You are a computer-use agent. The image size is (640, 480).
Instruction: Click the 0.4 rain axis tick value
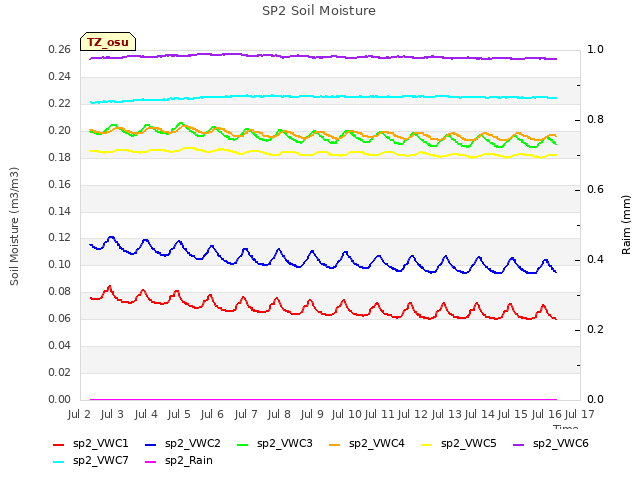[595, 260]
